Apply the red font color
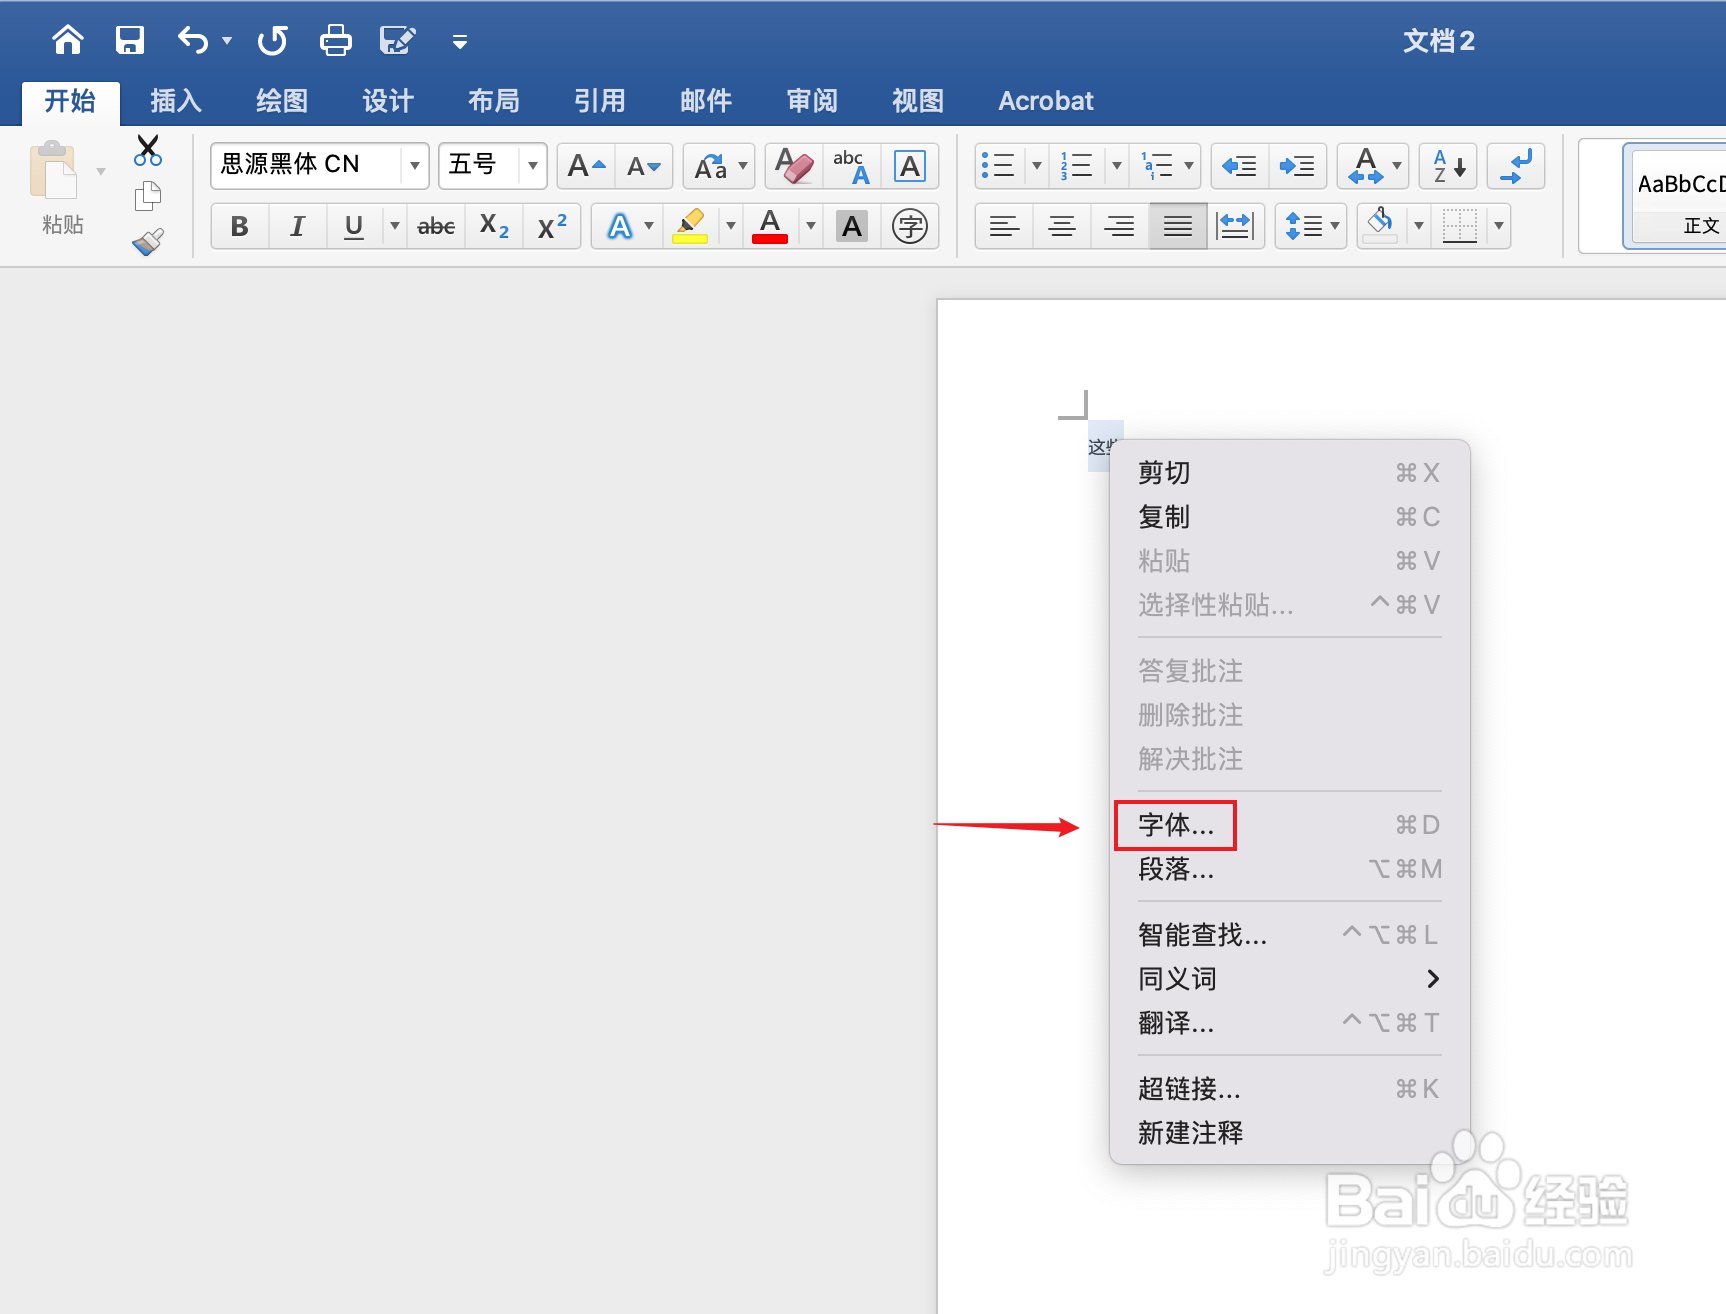 [x=770, y=226]
